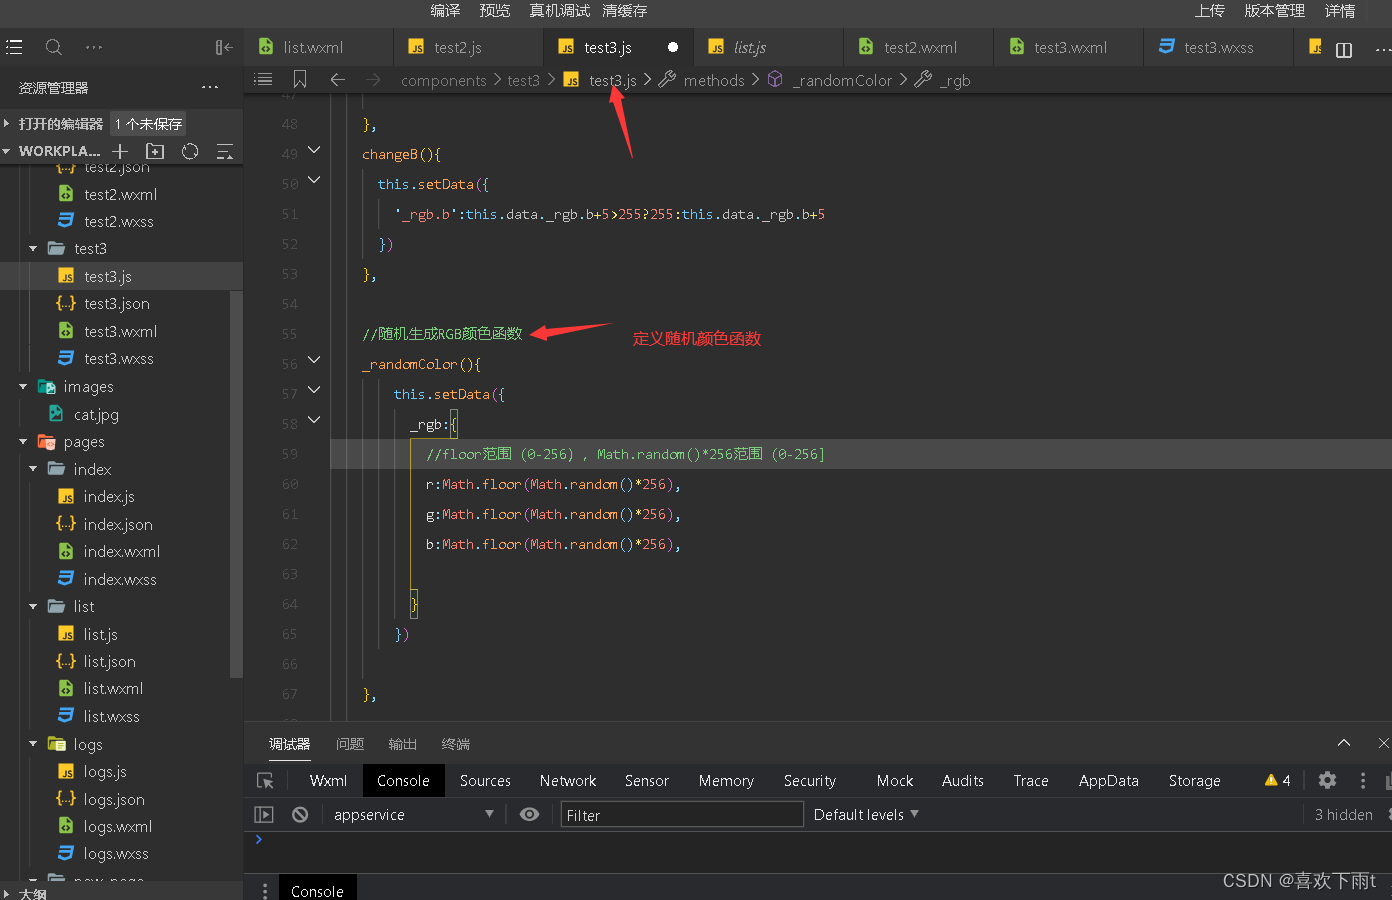Click the warning count indicator
Image resolution: width=1392 pixels, height=900 pixels.
point(1278,780)
